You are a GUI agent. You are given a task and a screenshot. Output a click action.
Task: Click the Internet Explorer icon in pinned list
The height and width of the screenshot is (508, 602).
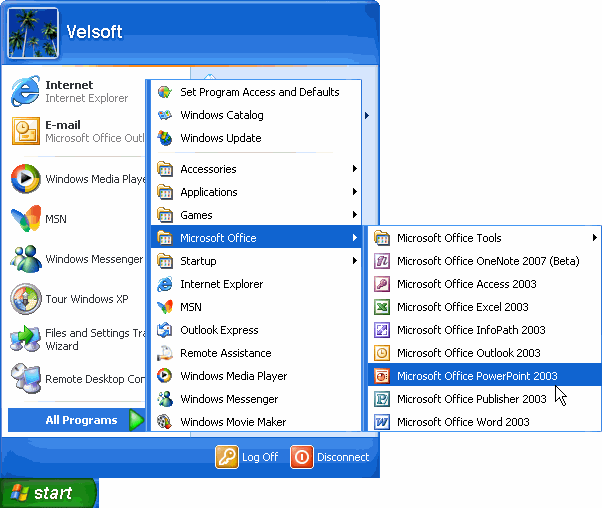[x=25, y=91]
